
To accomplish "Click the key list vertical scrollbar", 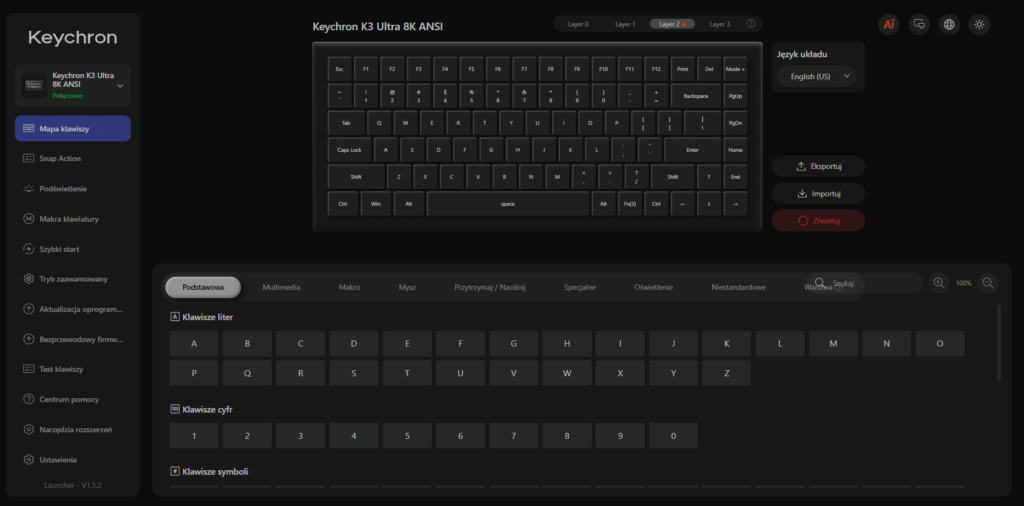I will pyautogui.click(x=999, y=341).
